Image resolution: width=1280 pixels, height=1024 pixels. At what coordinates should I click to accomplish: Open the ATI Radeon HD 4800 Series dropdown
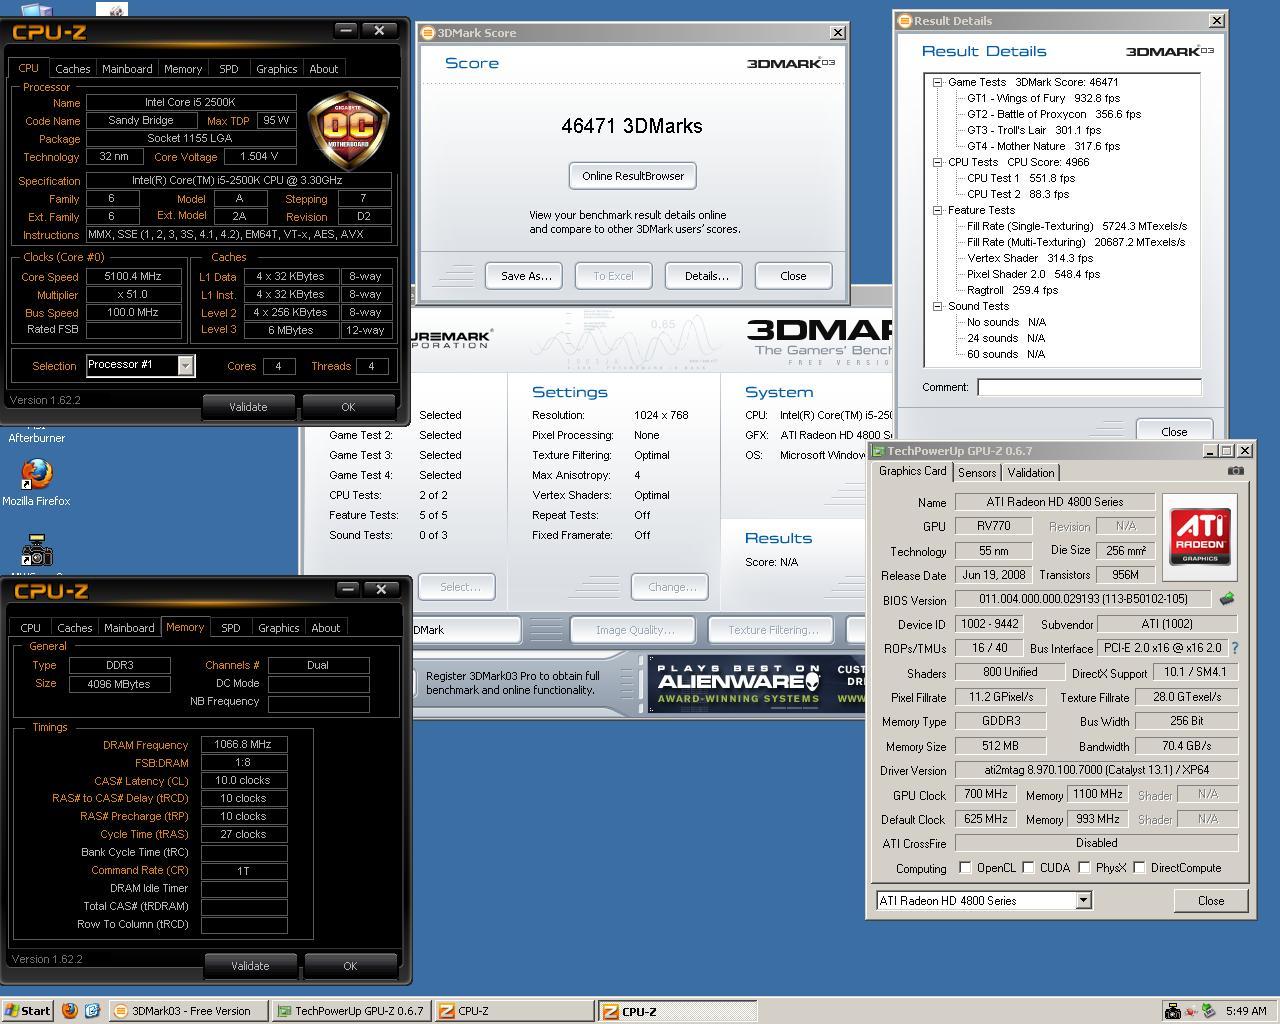point(1083,901)
